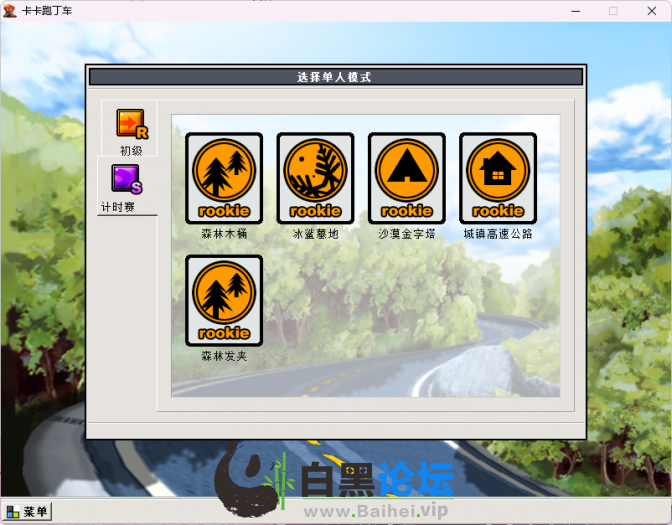The width and height of the screenshot is (672, 525).
Task: Select the 森林发夹 rookie track icon
Action: click(224, 300)
